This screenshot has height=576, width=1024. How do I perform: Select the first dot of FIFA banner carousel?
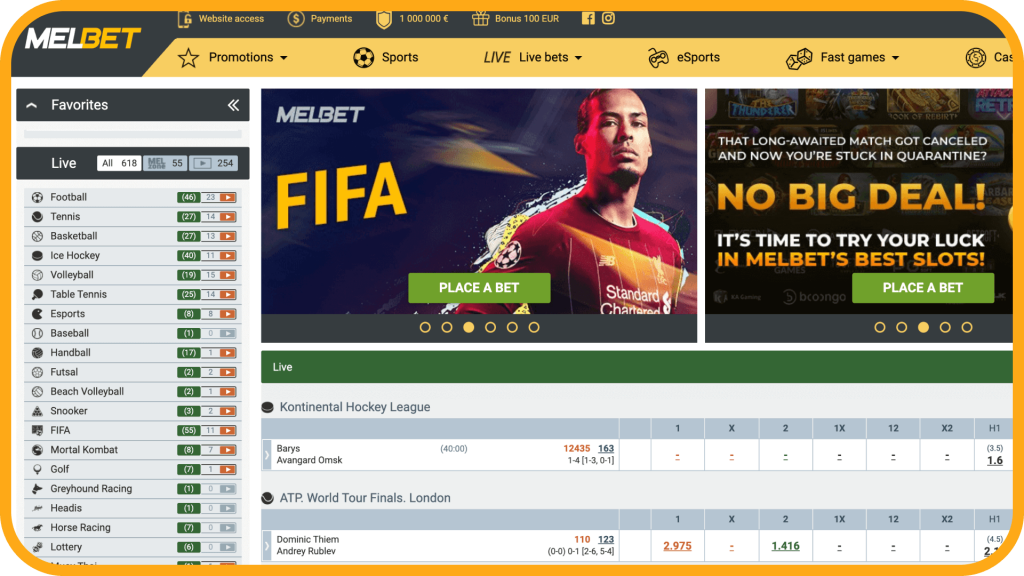tap(425, 327)
